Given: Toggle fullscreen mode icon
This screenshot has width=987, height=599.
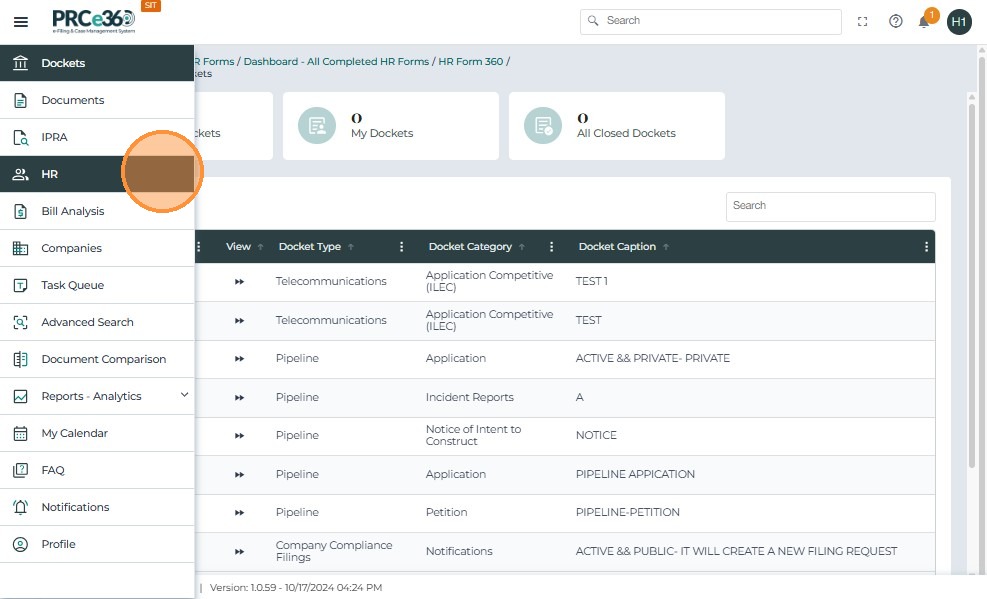Looking at the screenshot, I should (863, 21).
